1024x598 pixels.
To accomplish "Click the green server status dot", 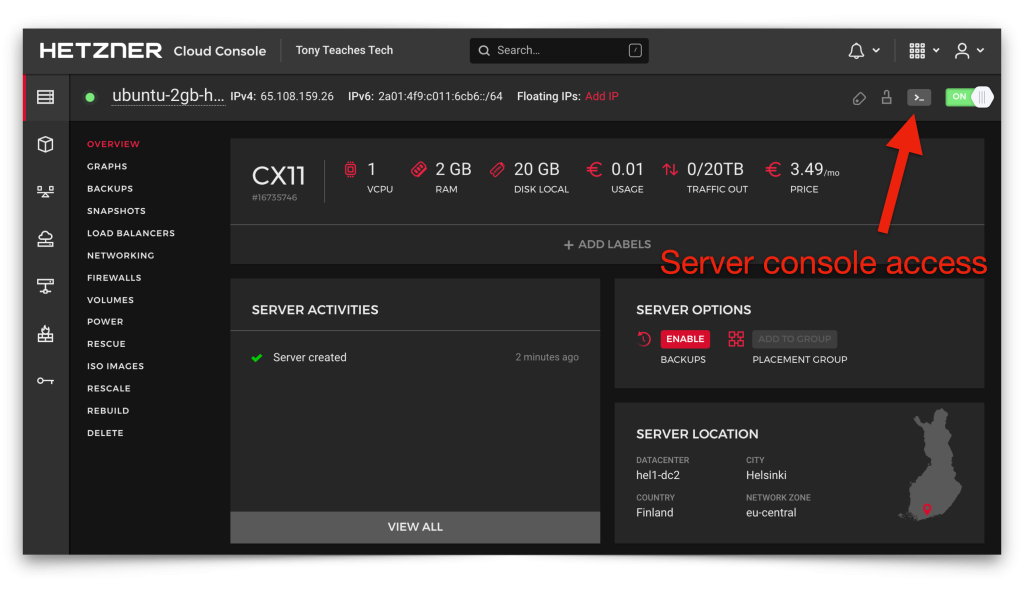I will tap(90, 97).
